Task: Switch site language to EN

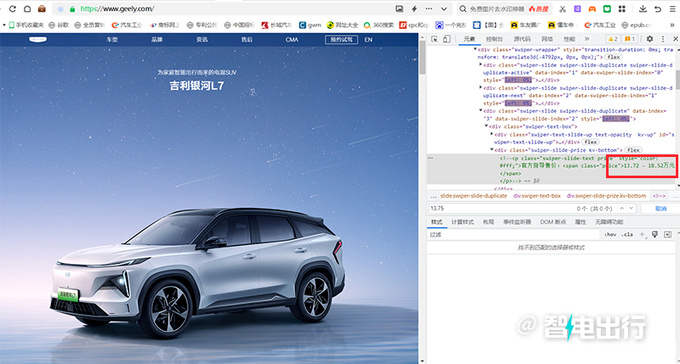Action: pos(368,39)
